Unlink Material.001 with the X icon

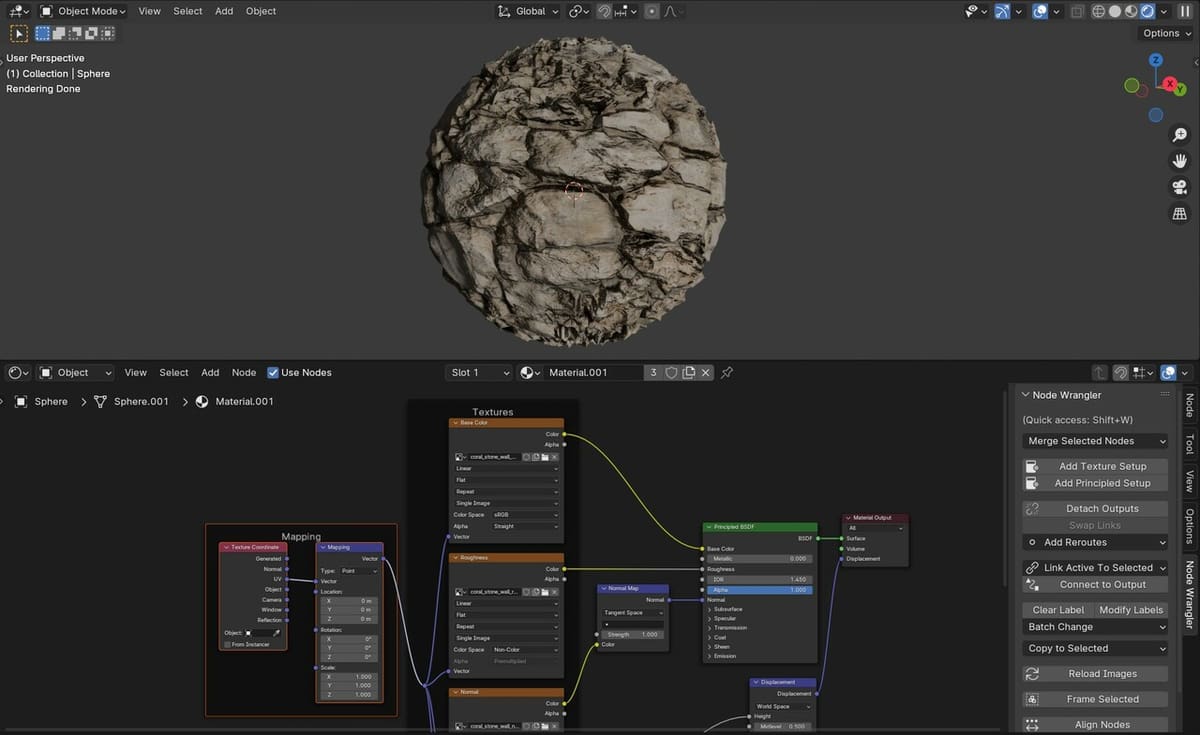[x=706, y=373]
